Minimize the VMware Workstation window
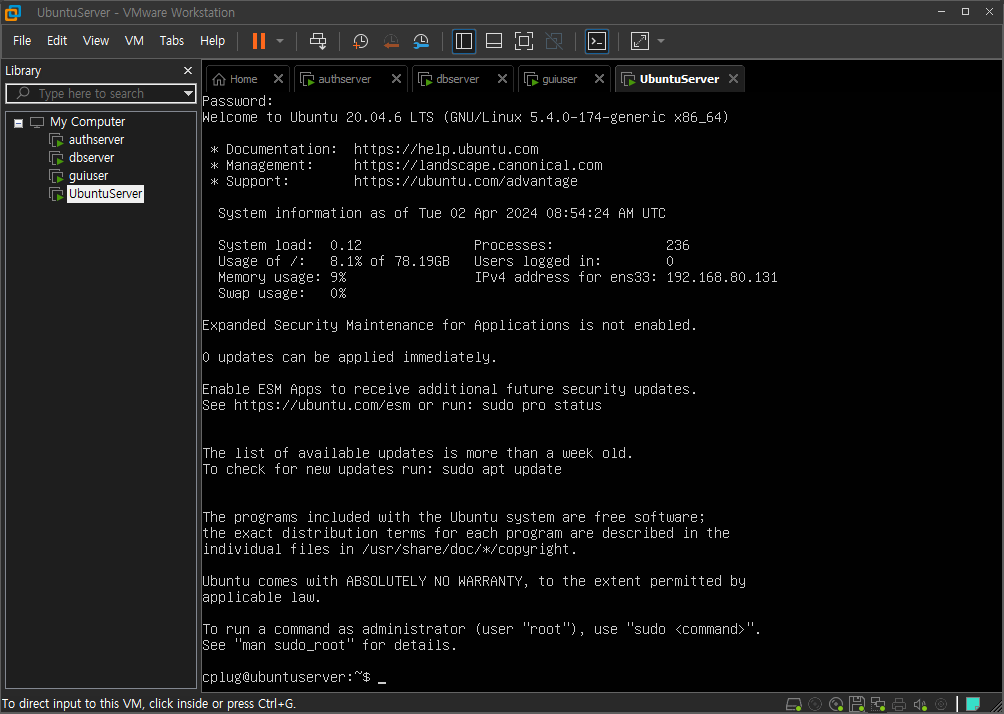Viewport: 1004px width, 714px height. click(x=941, y=12)
